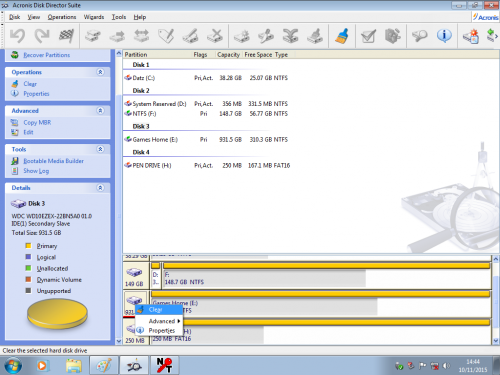The image size is (500, 375).
Task: Click the sidebar scroll up arrow
Action: [x=119, y=53]
